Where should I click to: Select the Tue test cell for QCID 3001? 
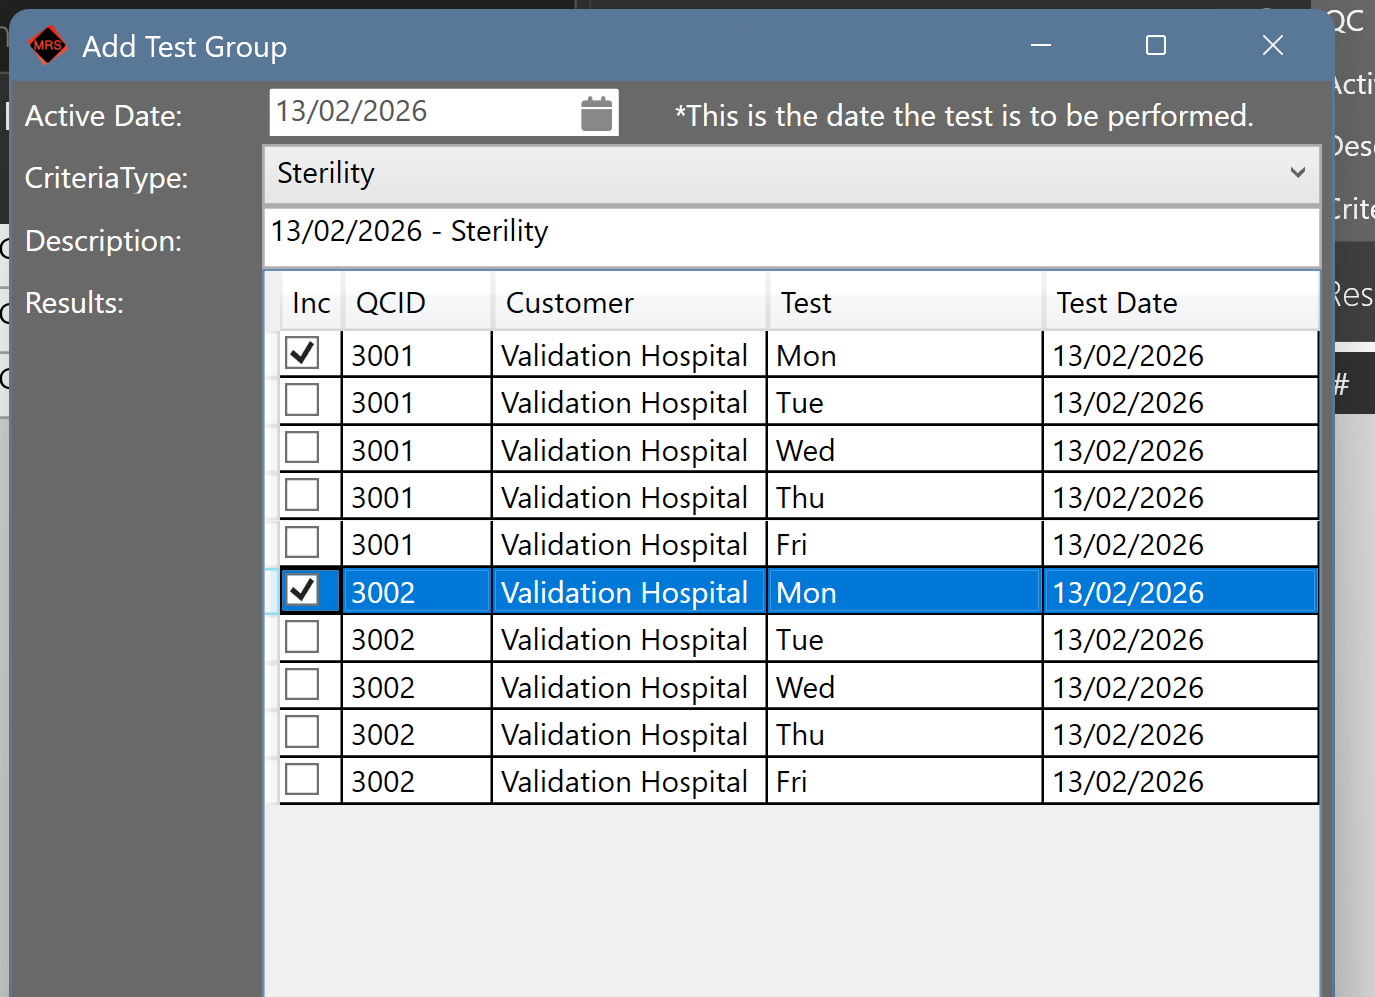(x=905, y=402)
